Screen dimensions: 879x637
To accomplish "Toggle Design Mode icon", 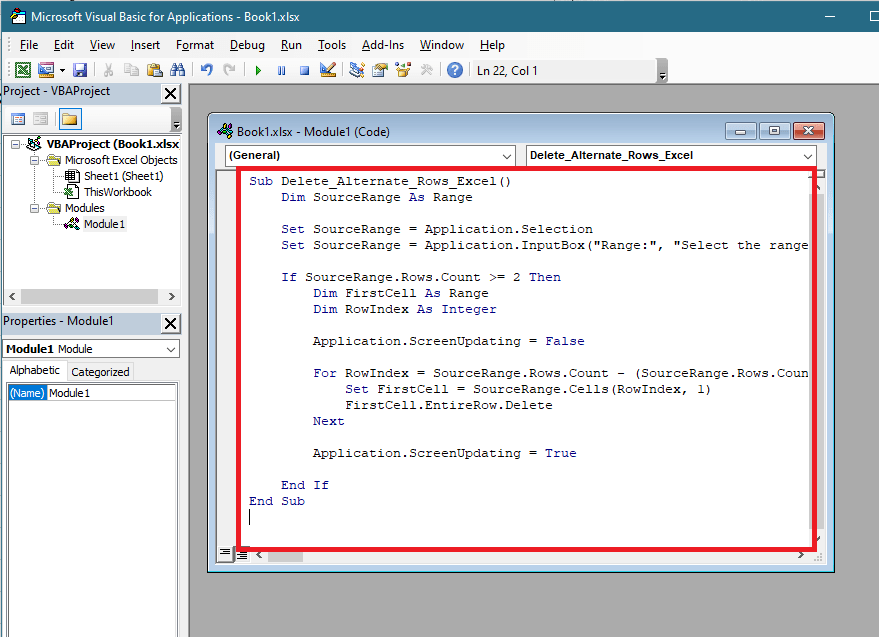I will point(328,70).
